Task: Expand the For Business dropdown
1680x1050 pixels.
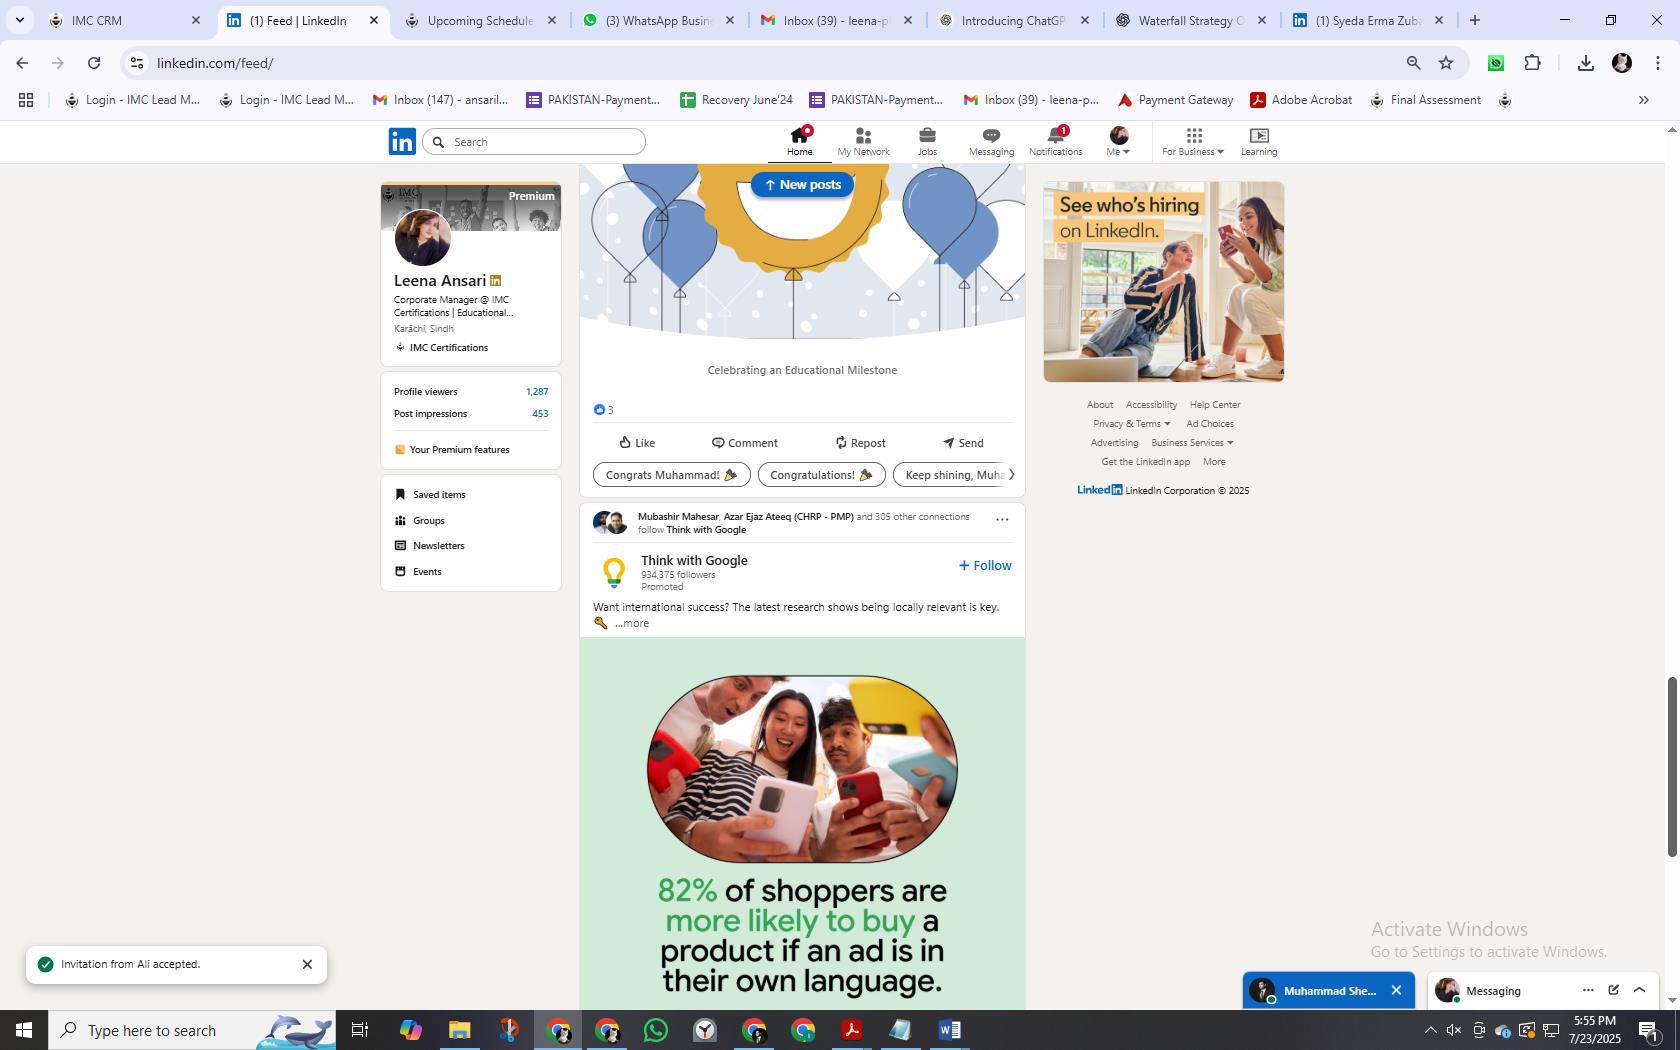Action: (1193, 141)
